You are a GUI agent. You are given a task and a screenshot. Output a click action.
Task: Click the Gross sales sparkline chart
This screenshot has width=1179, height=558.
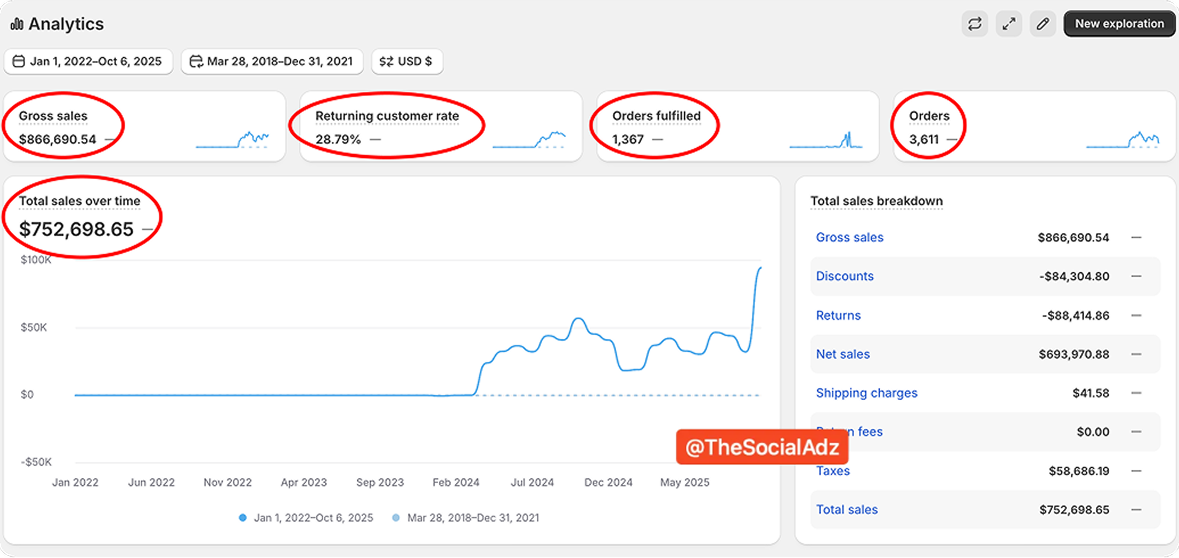tap(232, 140)
